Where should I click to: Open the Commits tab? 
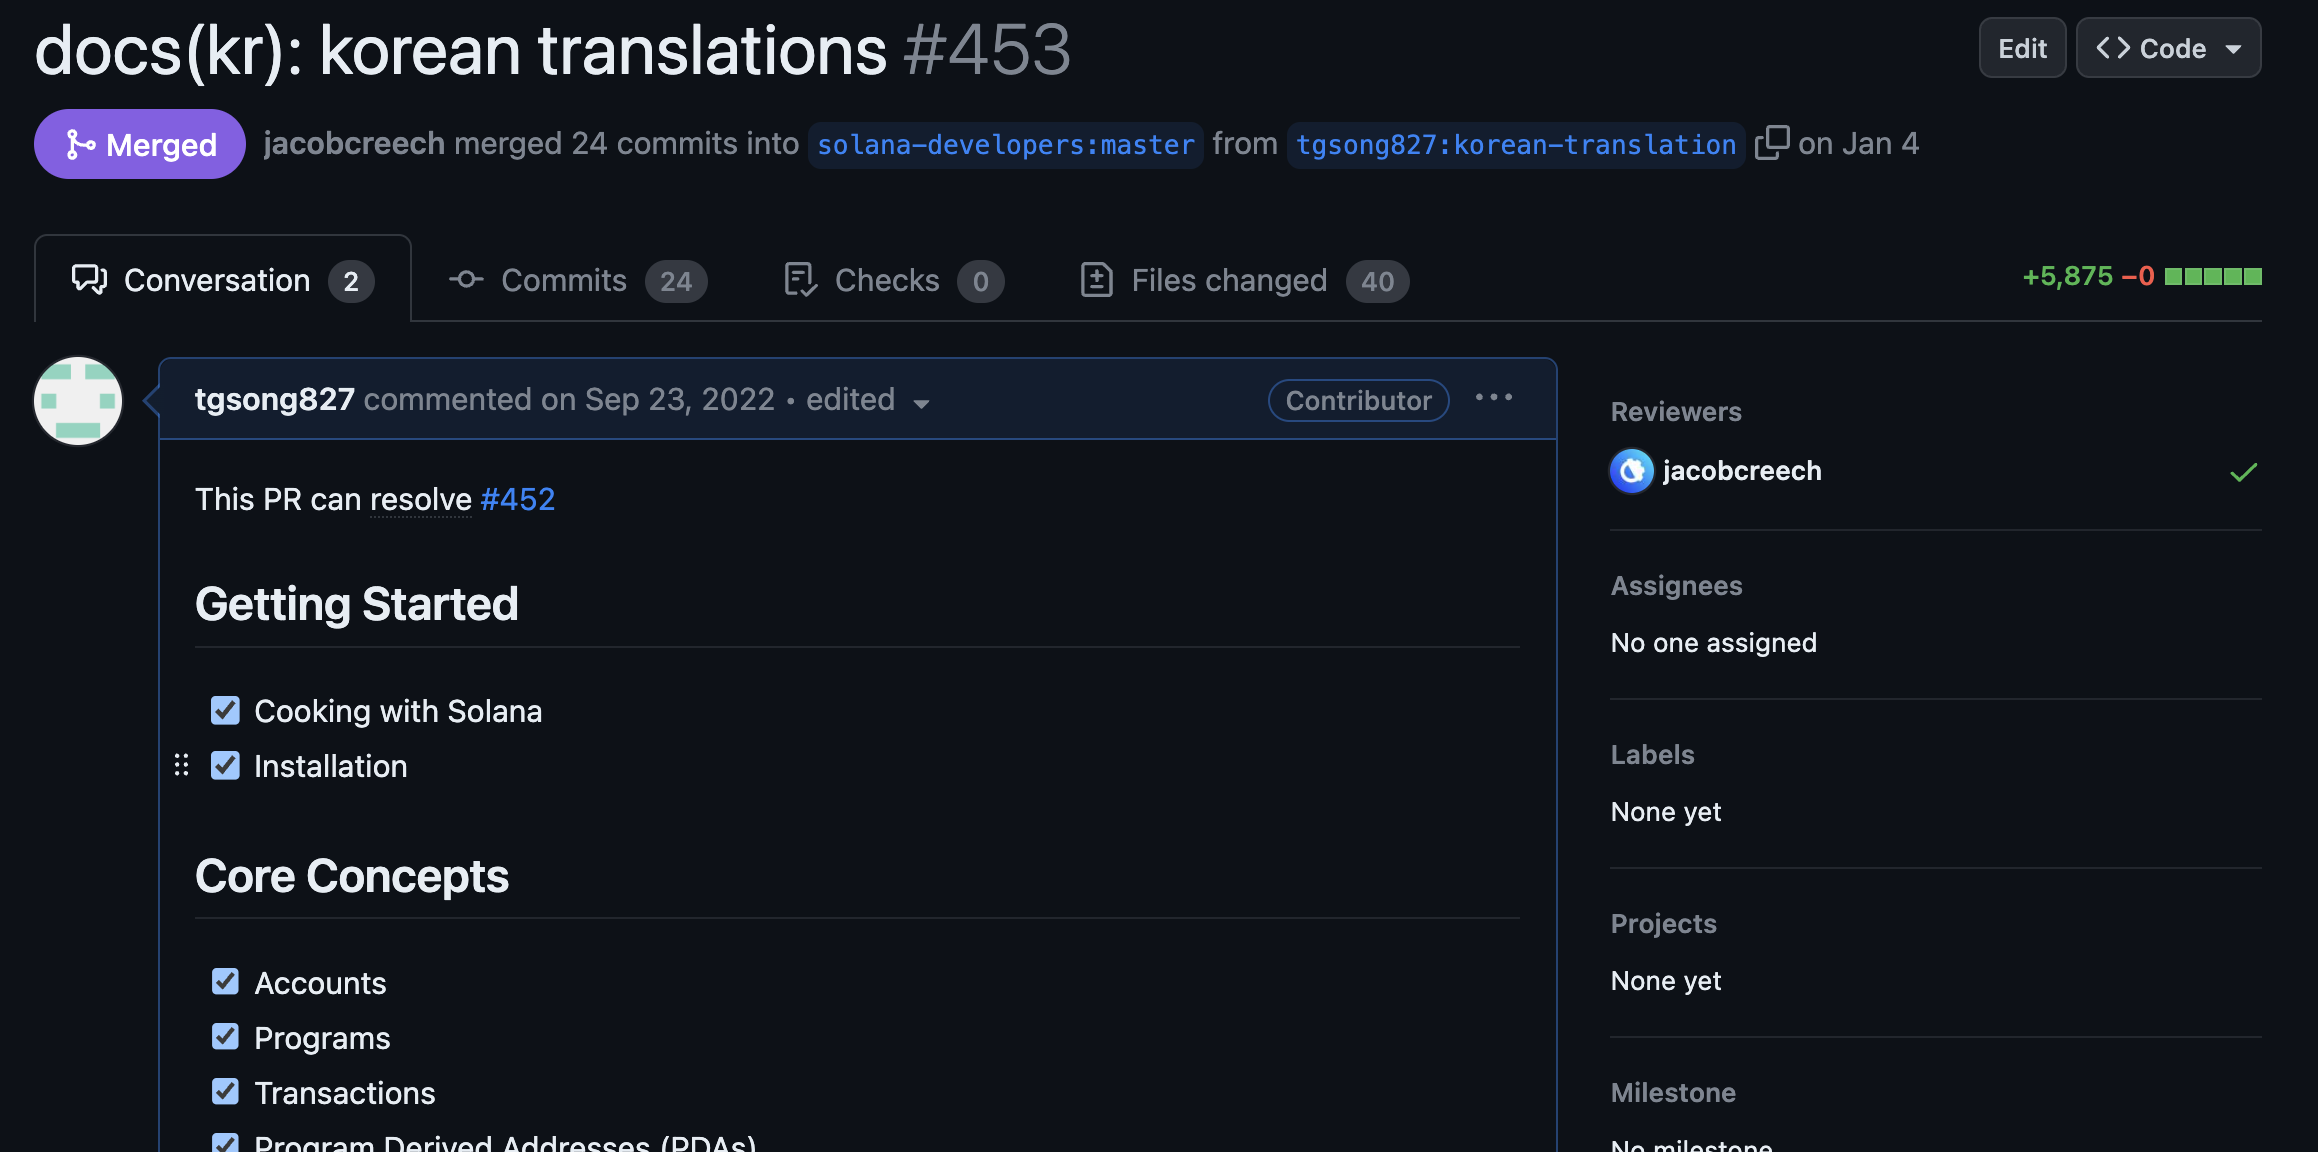coord(578,281)
